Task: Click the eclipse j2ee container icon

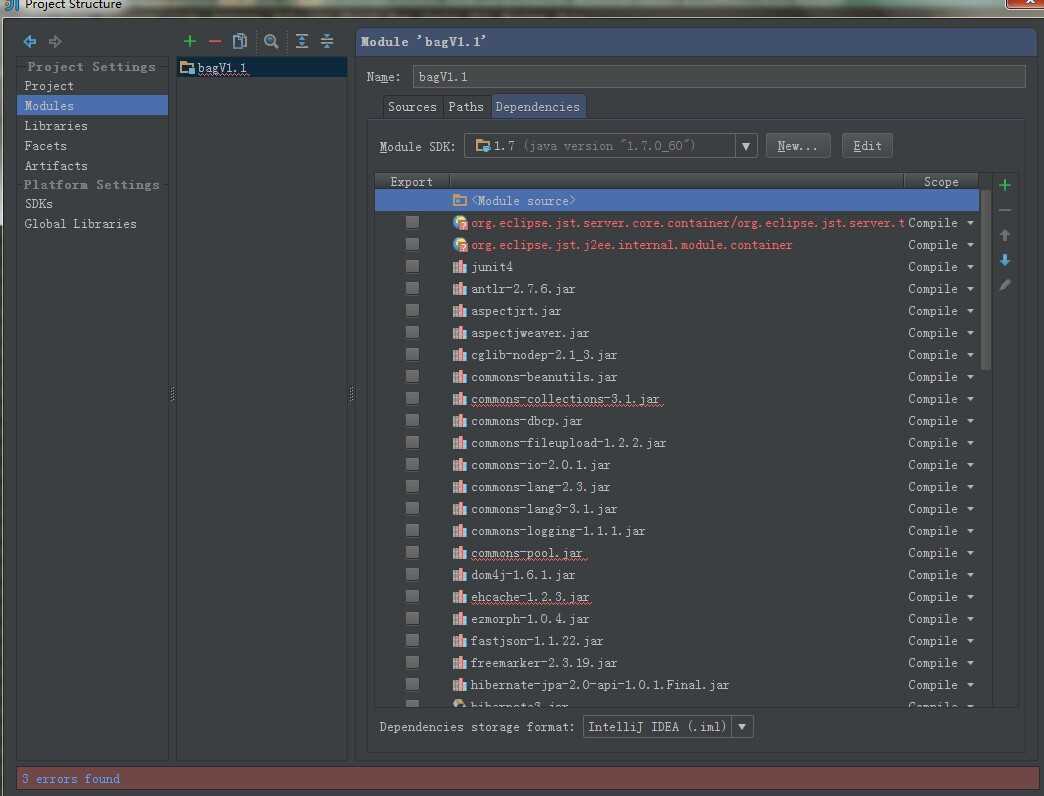Action: coord(459,245)
